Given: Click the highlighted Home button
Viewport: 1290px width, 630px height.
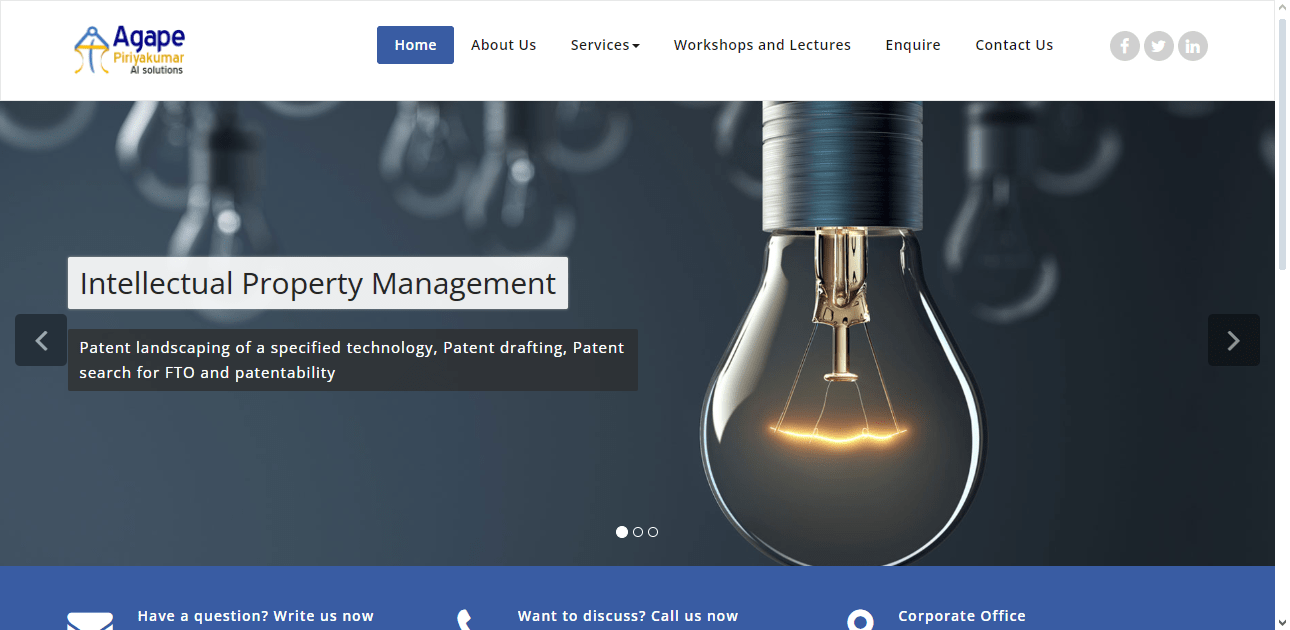Looking at the screenshot, I should coord(415,45).
